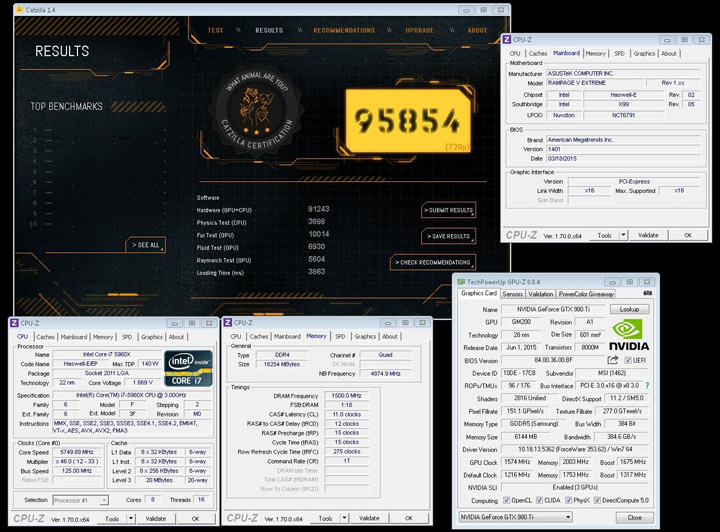This screenshot has height=532, width=720.
Task: Click the Z icon in the processor CPU-Z title bar
Action: coord(14,323)
